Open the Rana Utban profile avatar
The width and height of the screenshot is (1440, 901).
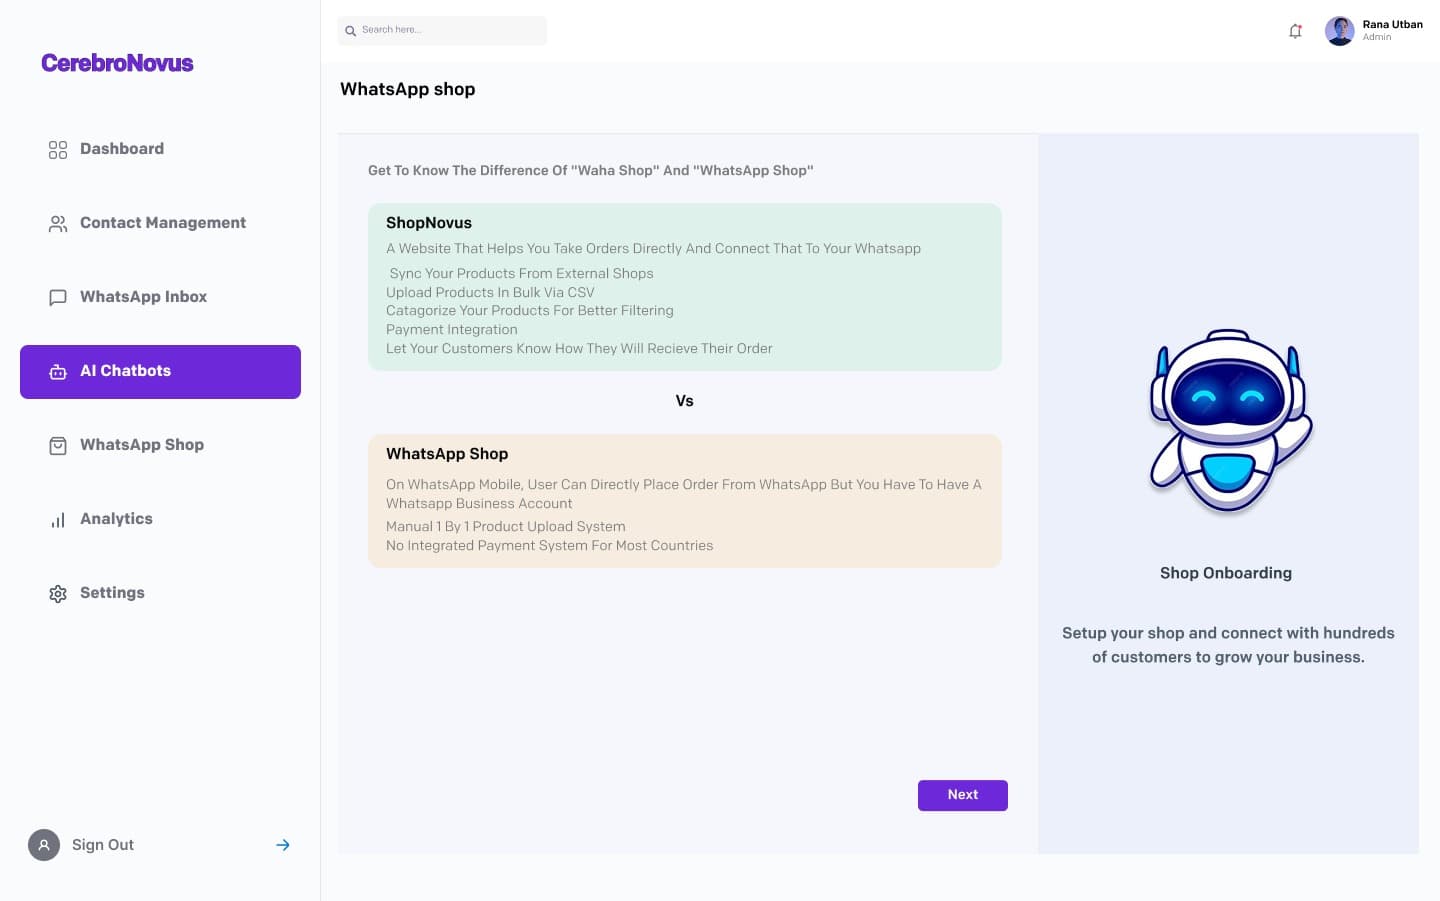pyautogui.click(x=1339, y=31)
